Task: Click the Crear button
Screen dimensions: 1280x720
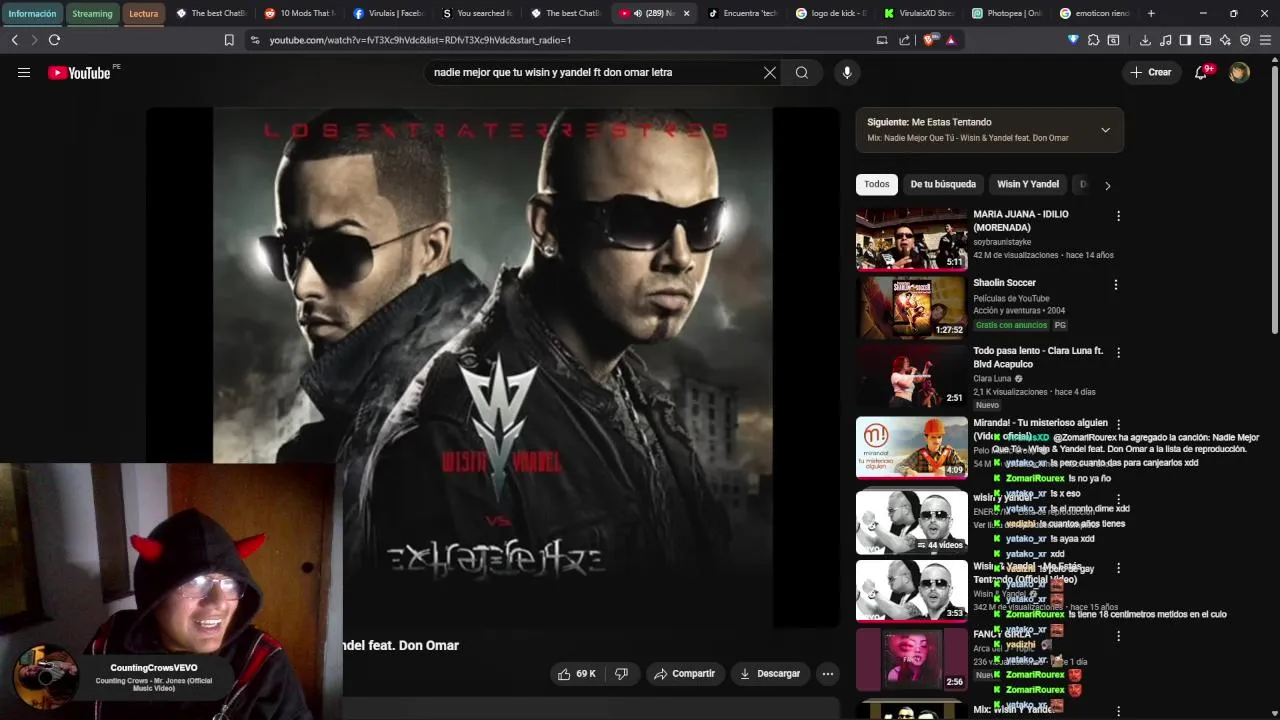Action: (1150, 72)
